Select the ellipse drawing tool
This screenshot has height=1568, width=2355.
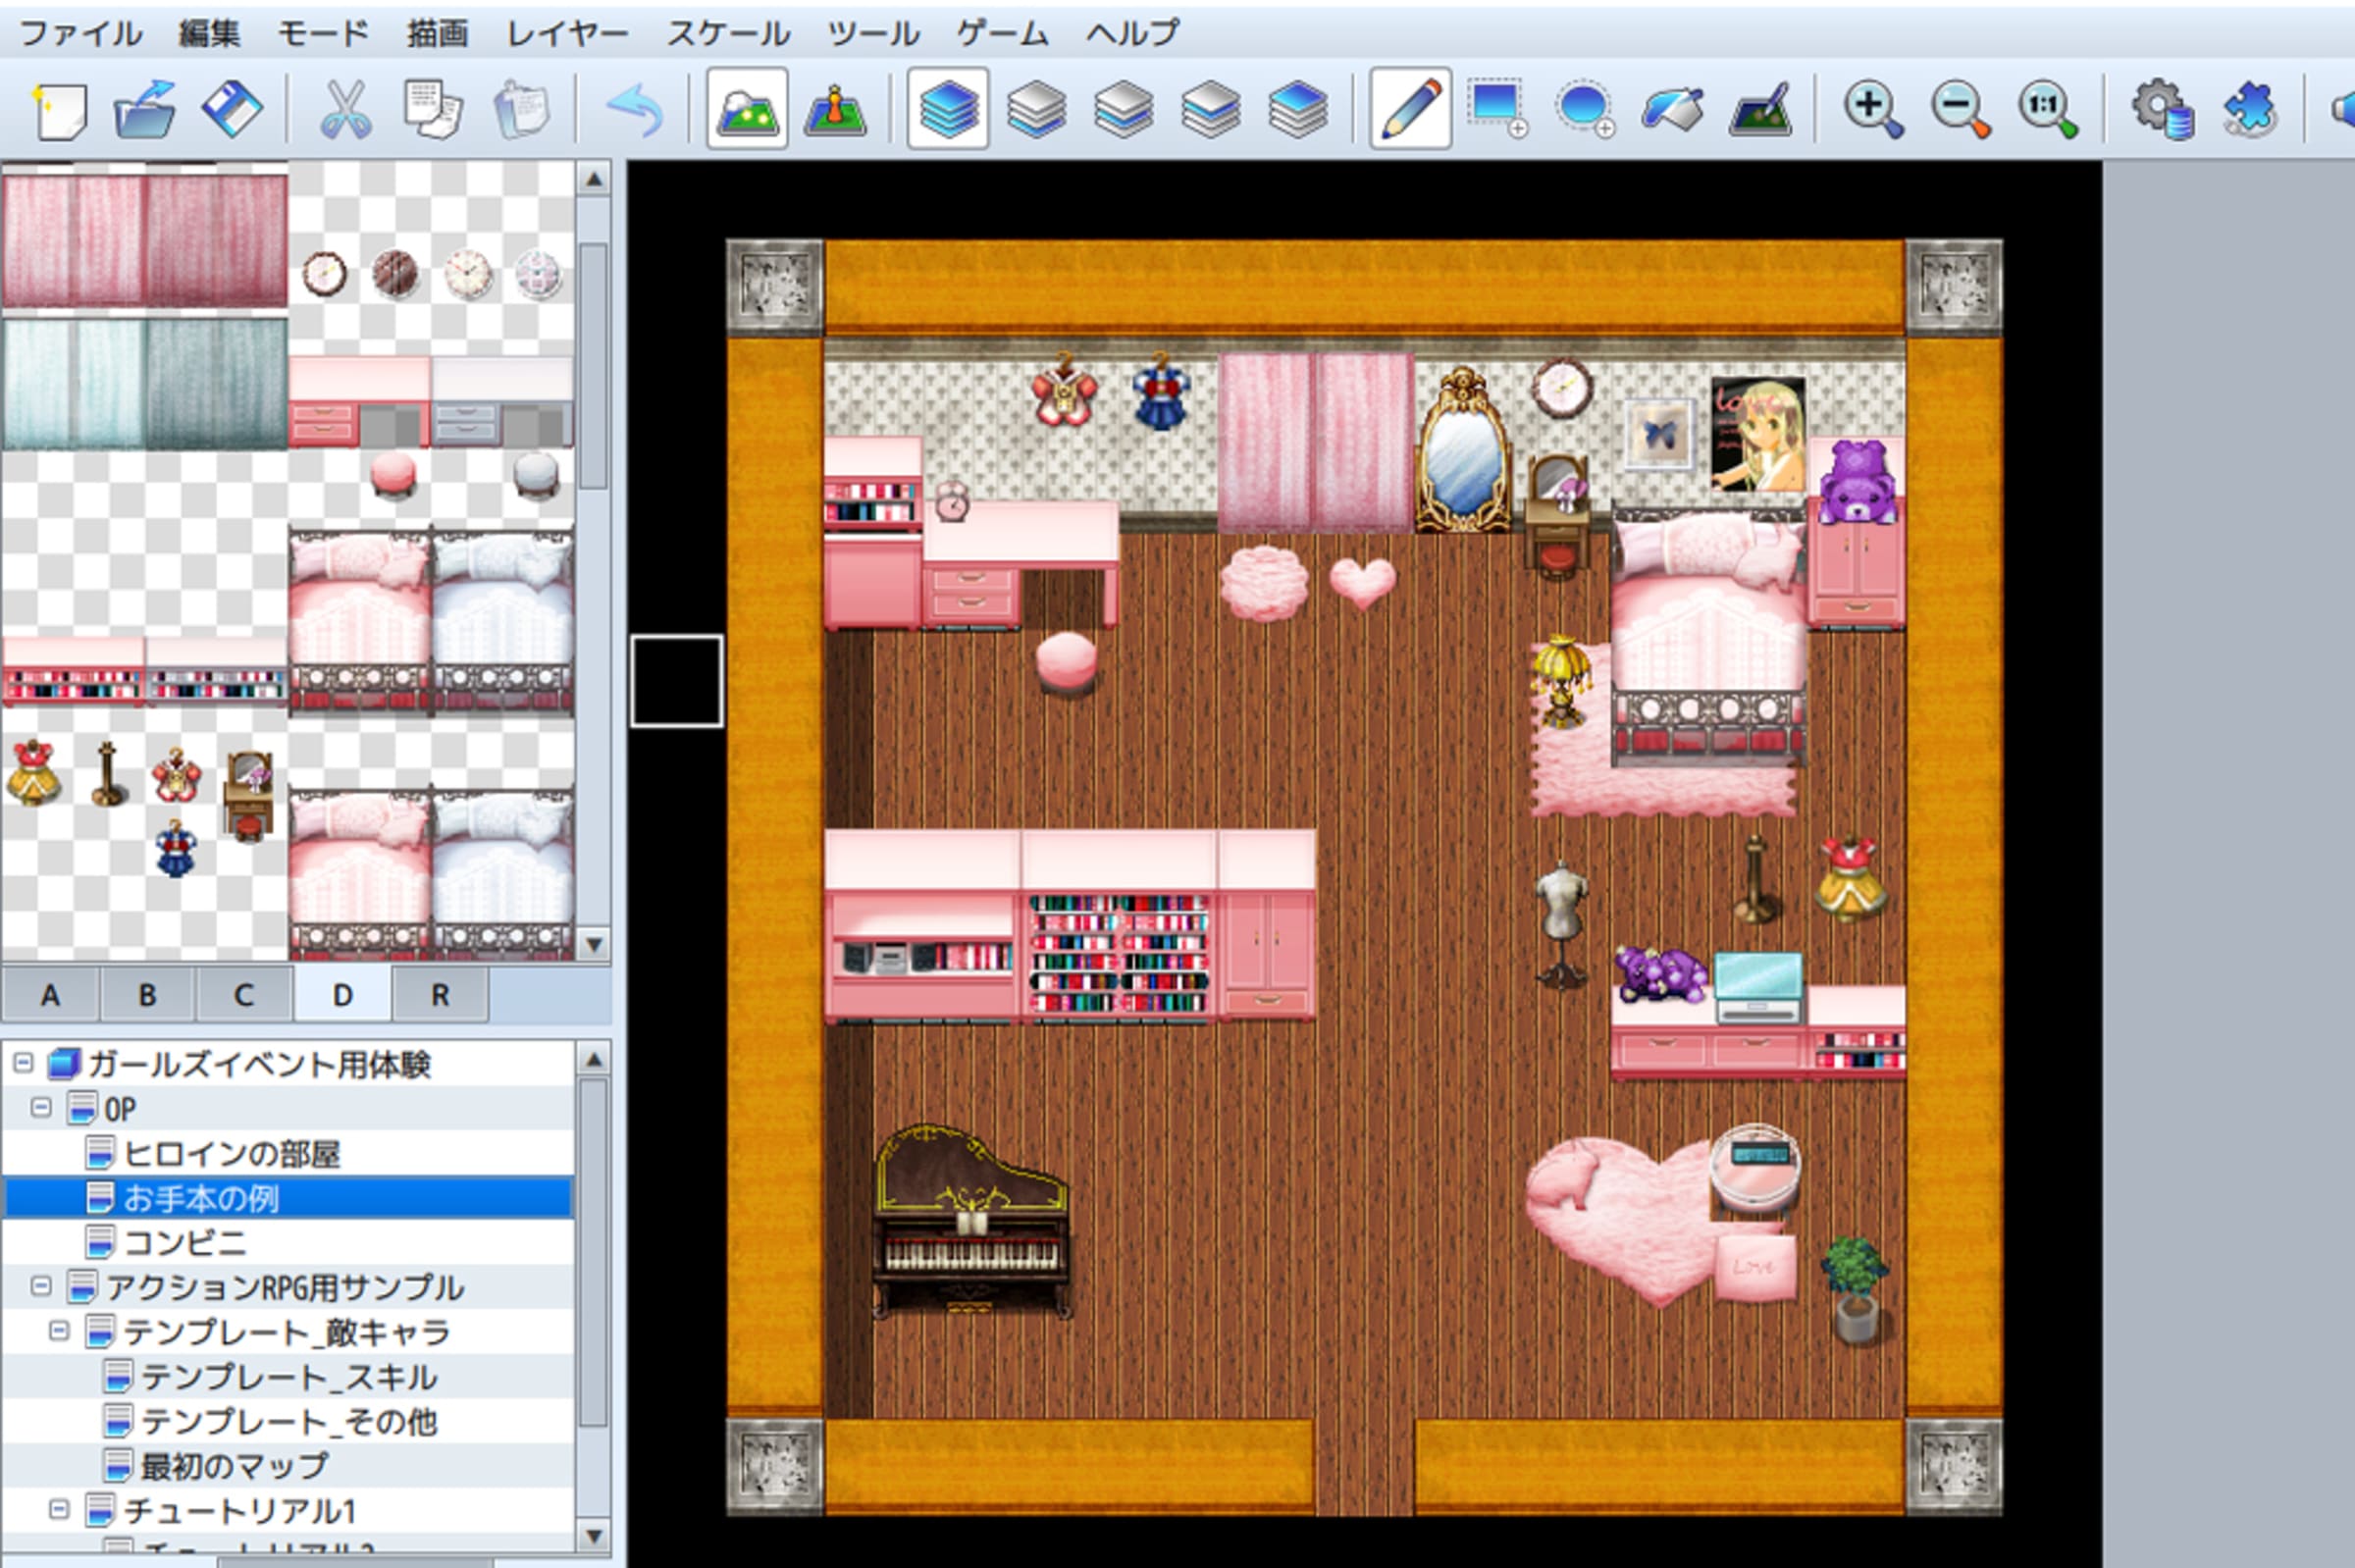click(x=1584, y=108)
